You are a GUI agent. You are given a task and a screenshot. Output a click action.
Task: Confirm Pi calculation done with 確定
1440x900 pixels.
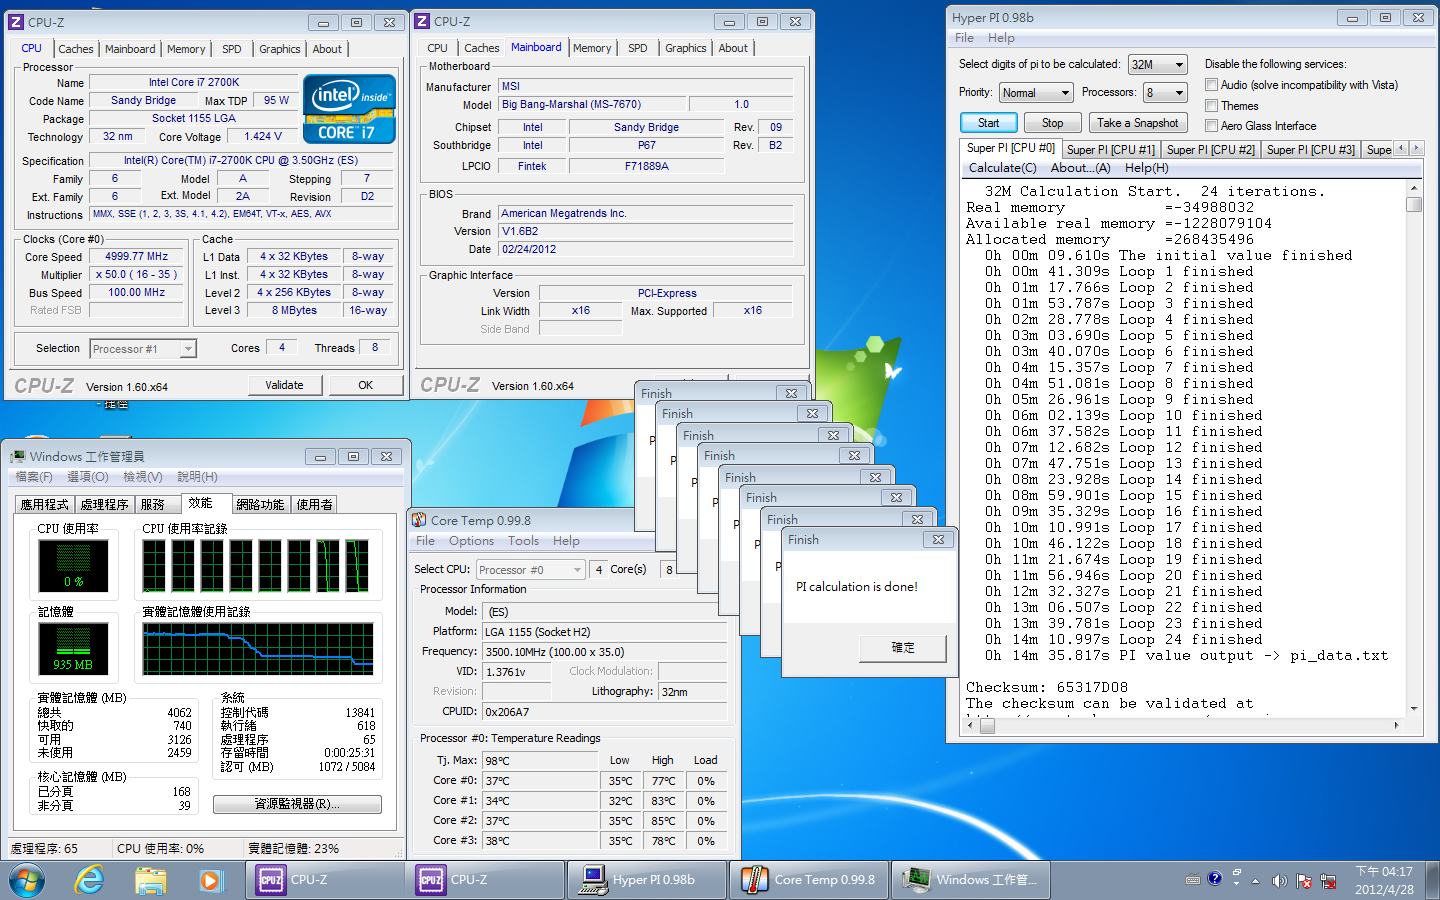coord(902,648)
